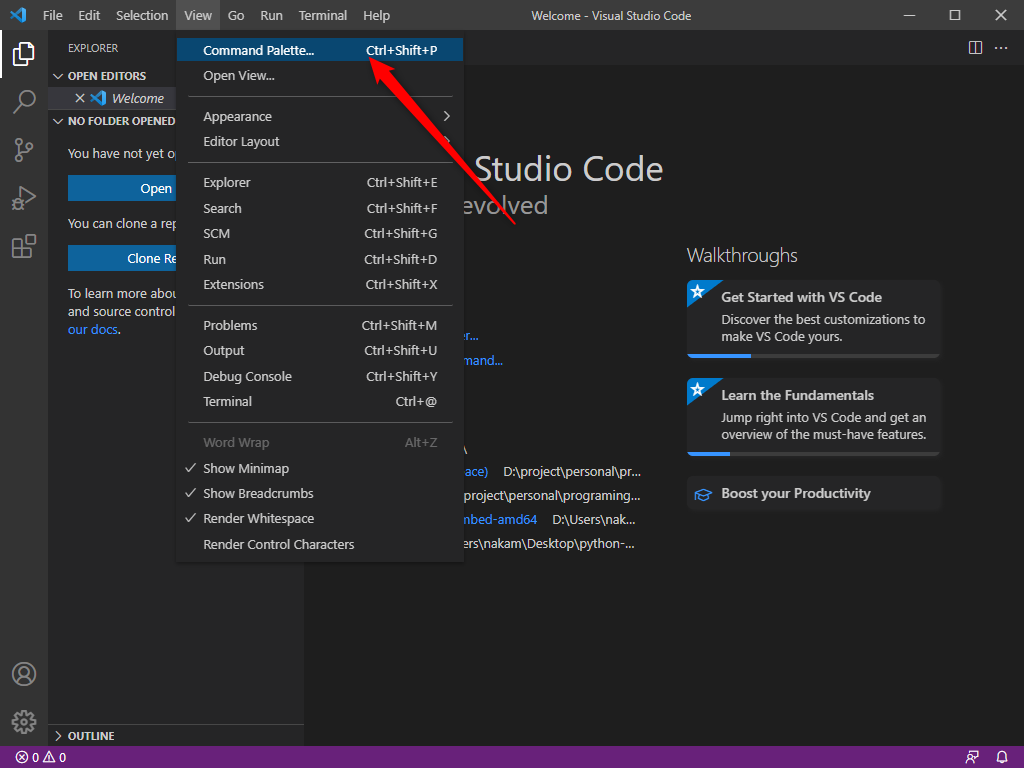Click the star badge on Get Started card

(697, 291)
